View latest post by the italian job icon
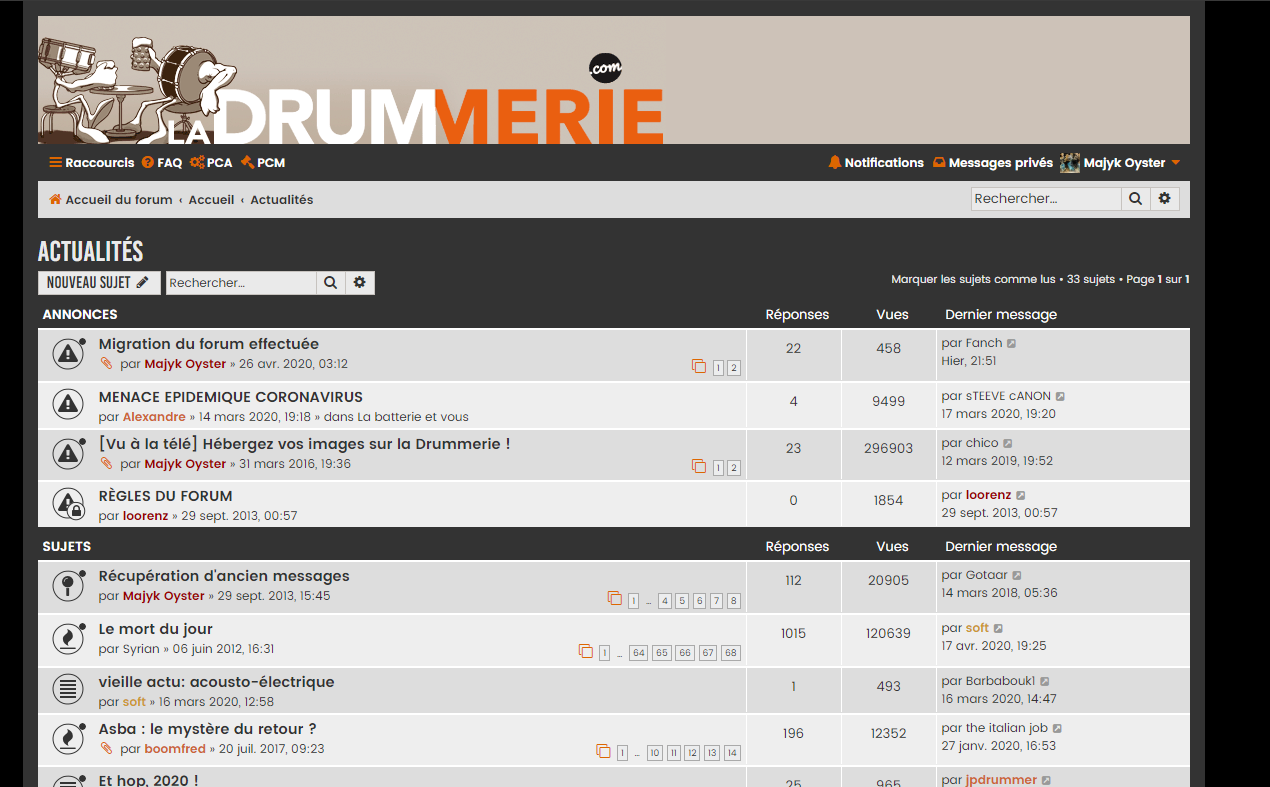This screenshot has height=787, width=1270. [1057, 728]
